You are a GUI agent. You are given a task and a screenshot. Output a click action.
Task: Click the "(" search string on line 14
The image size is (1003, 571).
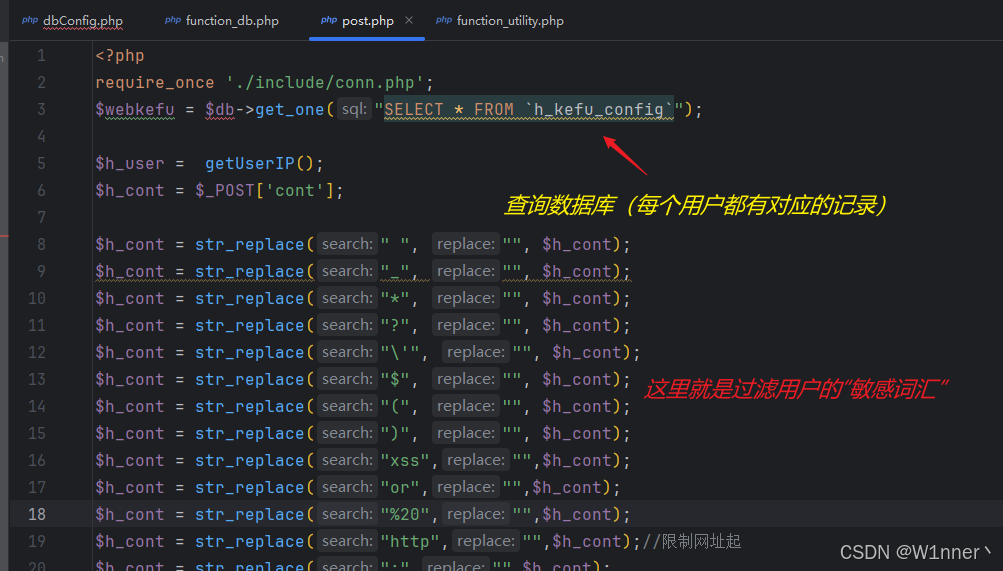click(395, 407)
